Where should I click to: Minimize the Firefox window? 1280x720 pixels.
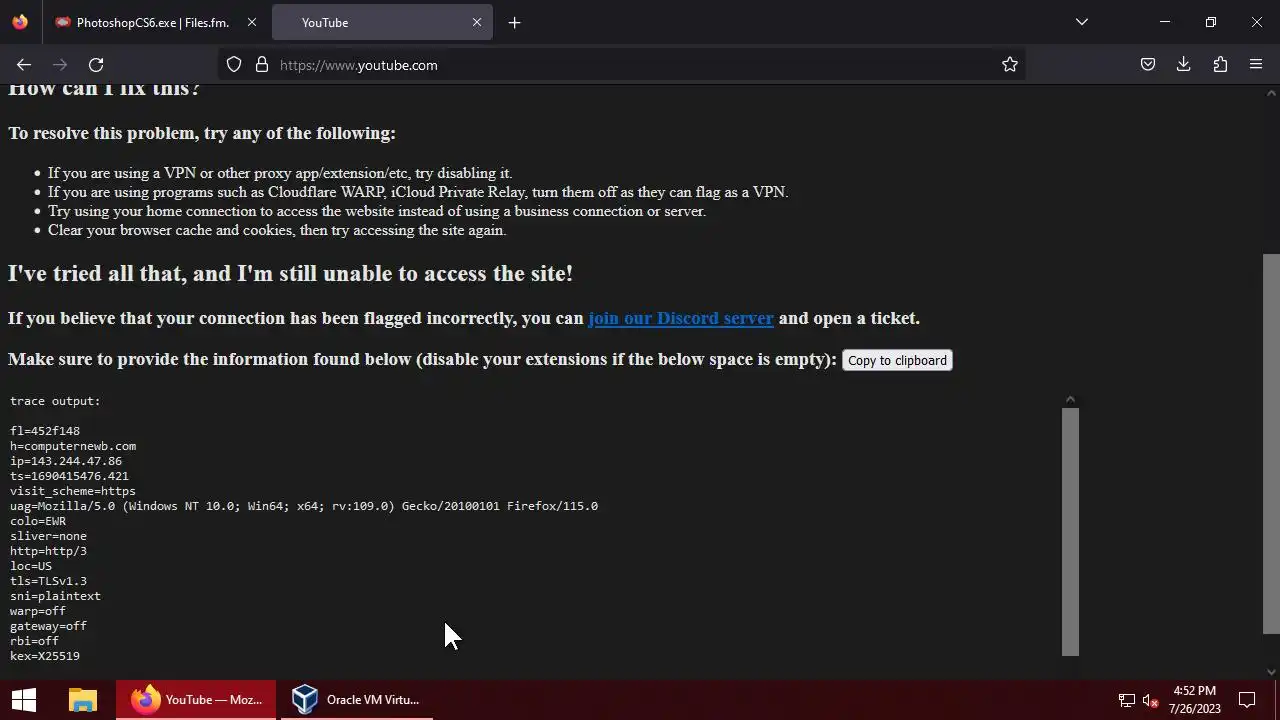(x=1165, y=22)
